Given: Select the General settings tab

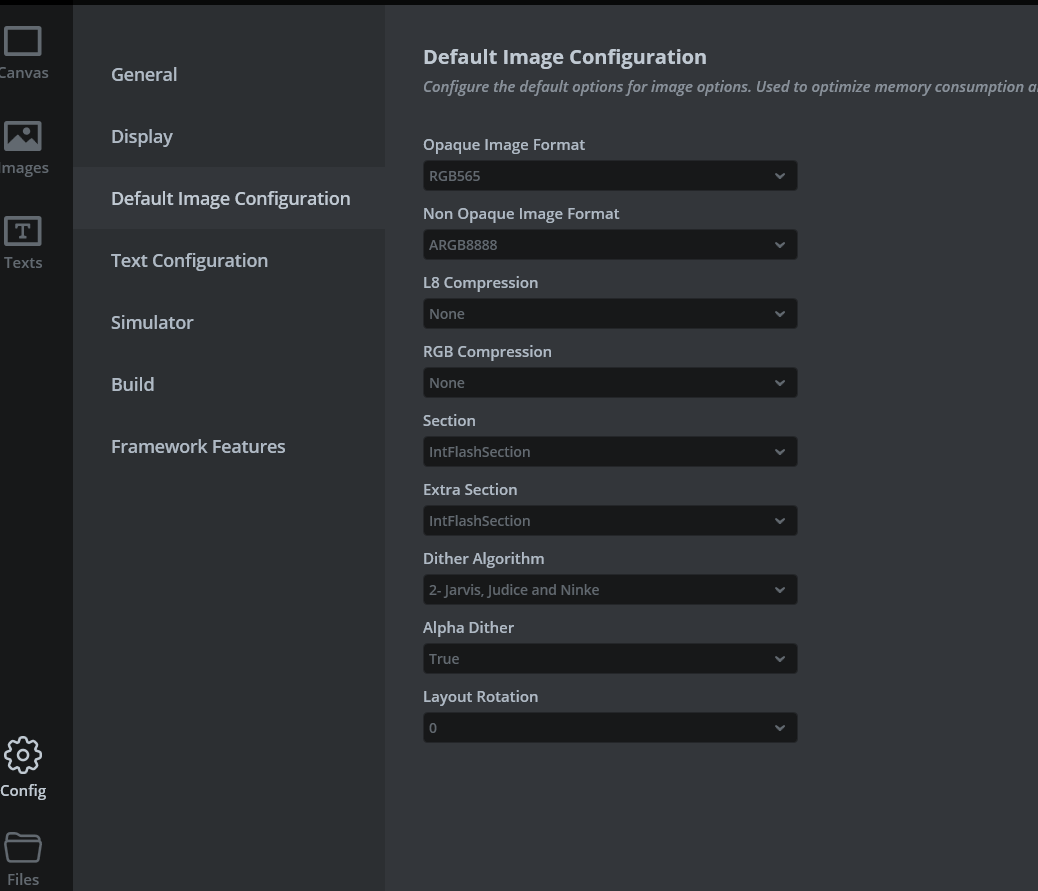Looking at the screenshot, I should [144, 74].
